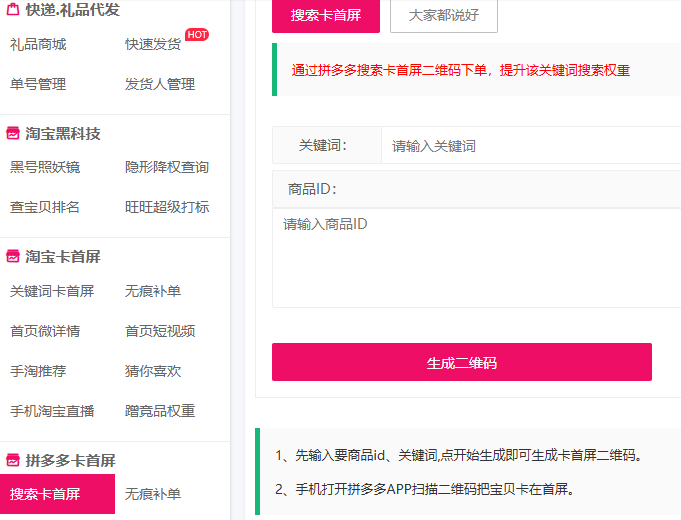Open 礼品商城 in the sidebar
Image resolution: width=681 pixels, height=520 pixels.
tap(38, 44)
